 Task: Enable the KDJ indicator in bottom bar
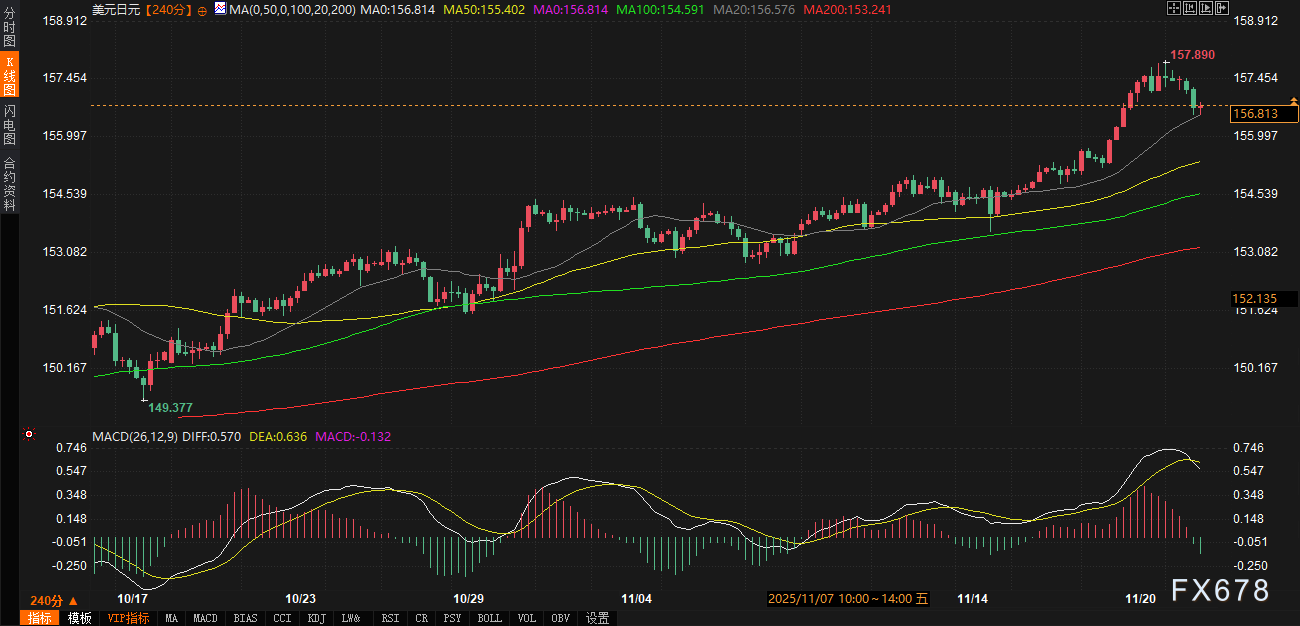[317, 618]
